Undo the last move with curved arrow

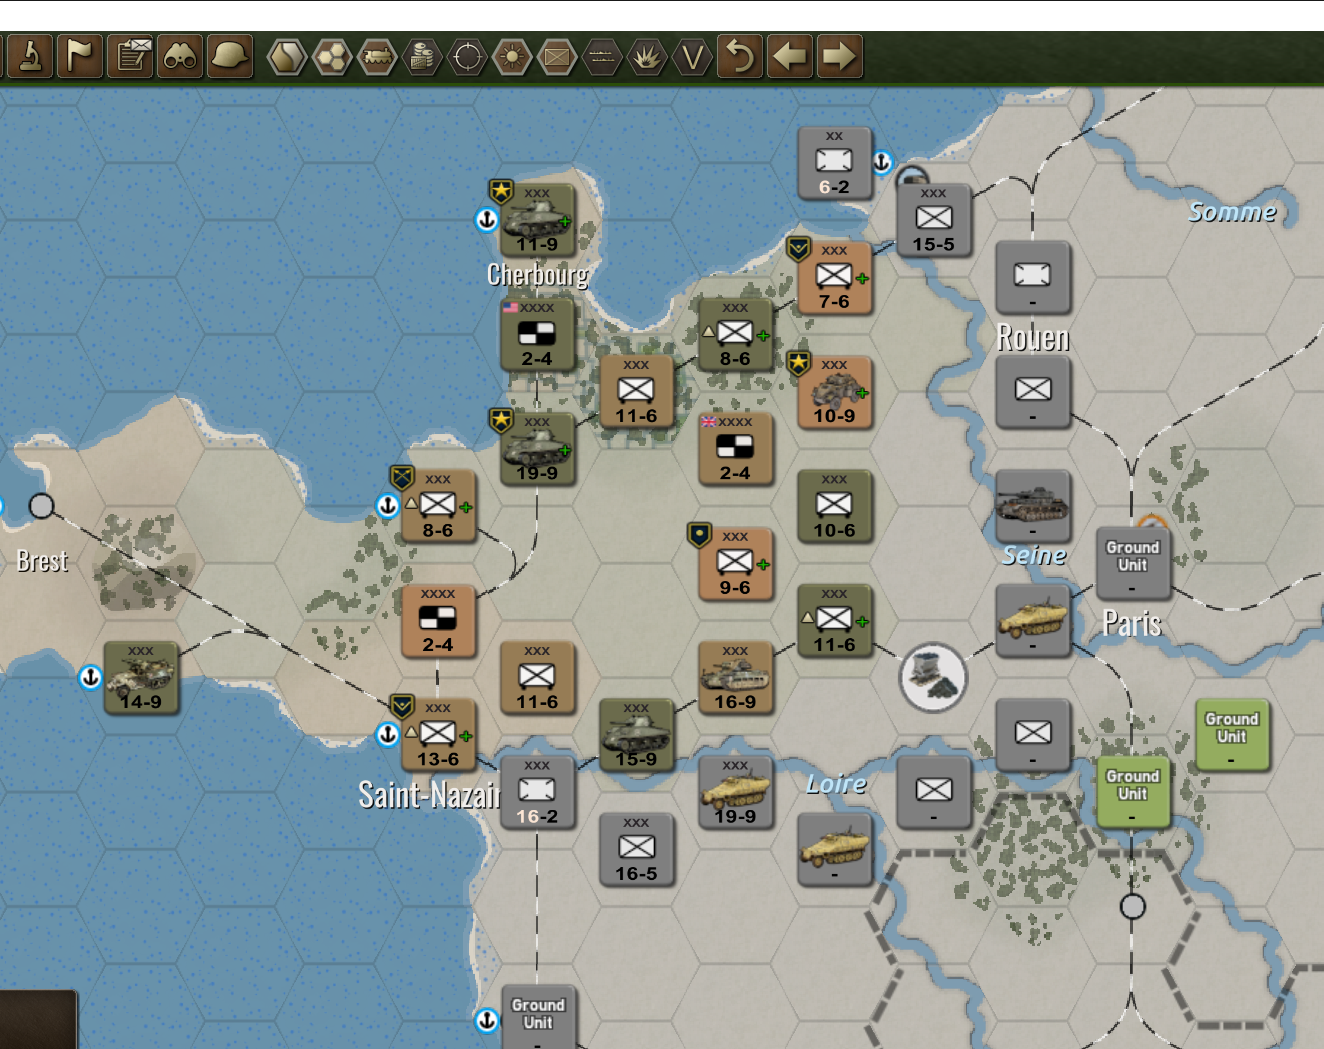pos(740,57)
